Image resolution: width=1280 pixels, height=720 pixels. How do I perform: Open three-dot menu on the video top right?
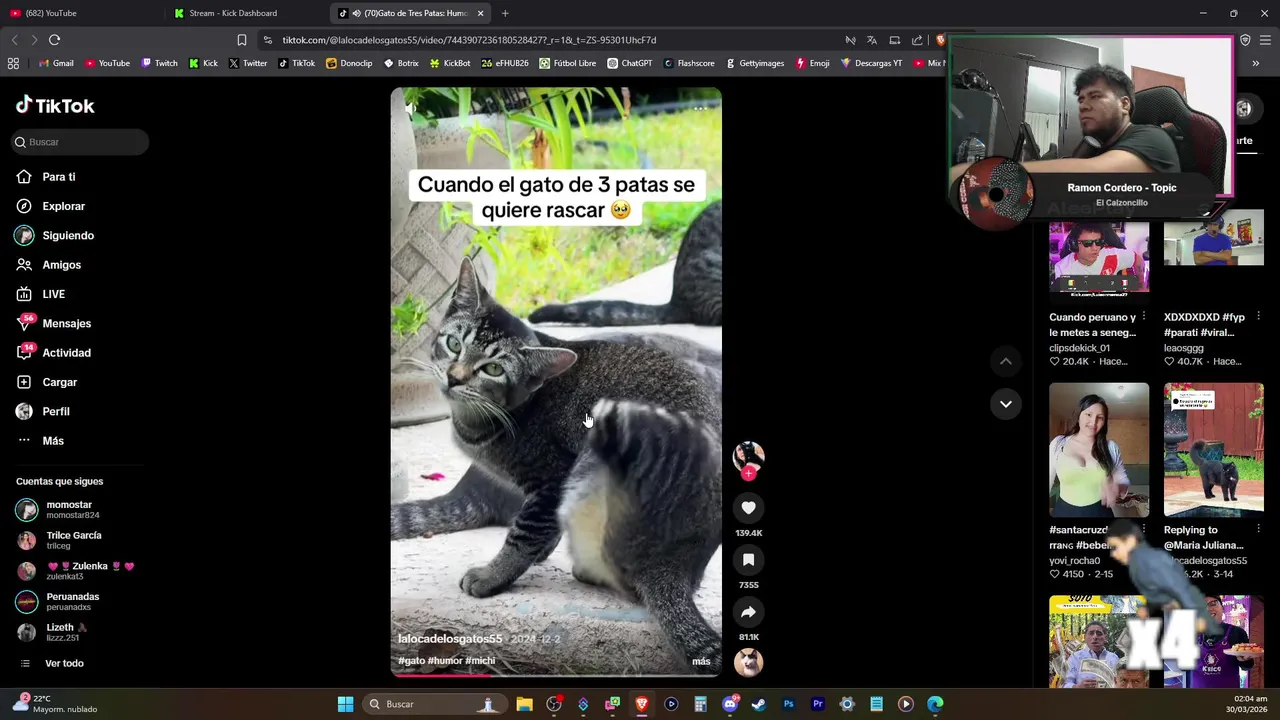pyautogui.click(x=700, y=108)
